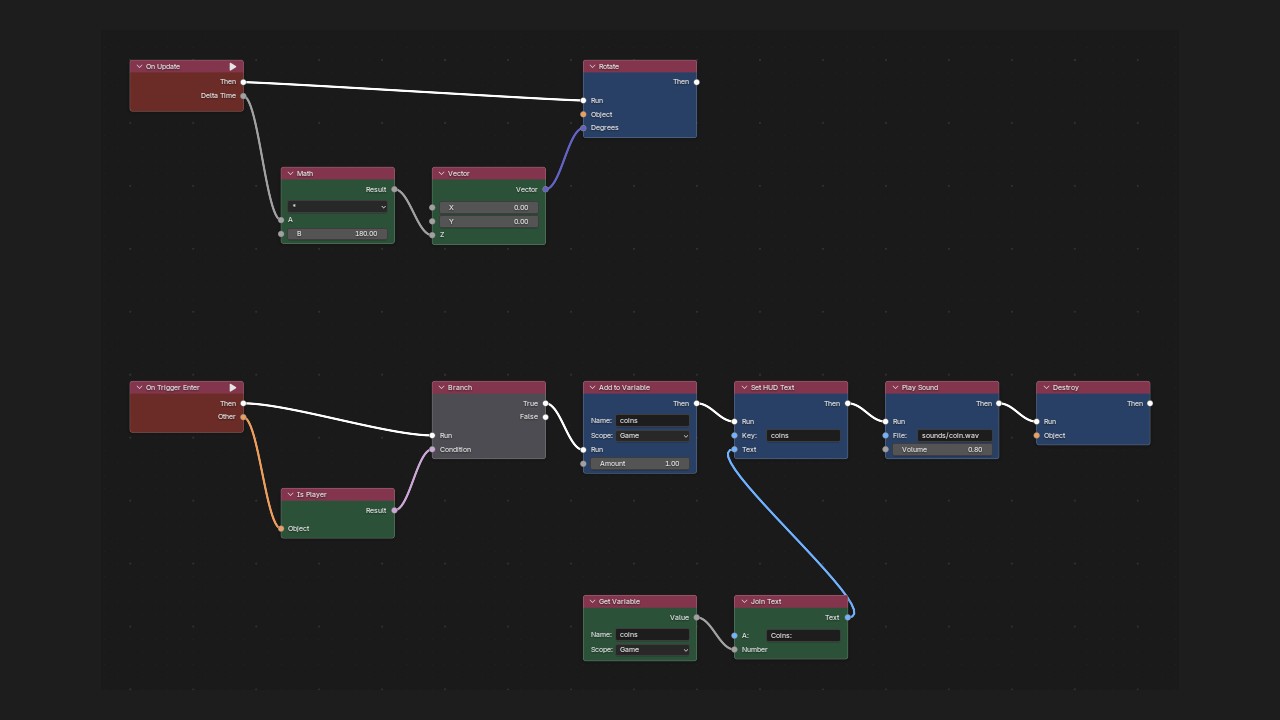This screenshot has width=1280, height=720.
Task: Open Get Variable Scope dropdown
Action: click(x=653, y=650)
